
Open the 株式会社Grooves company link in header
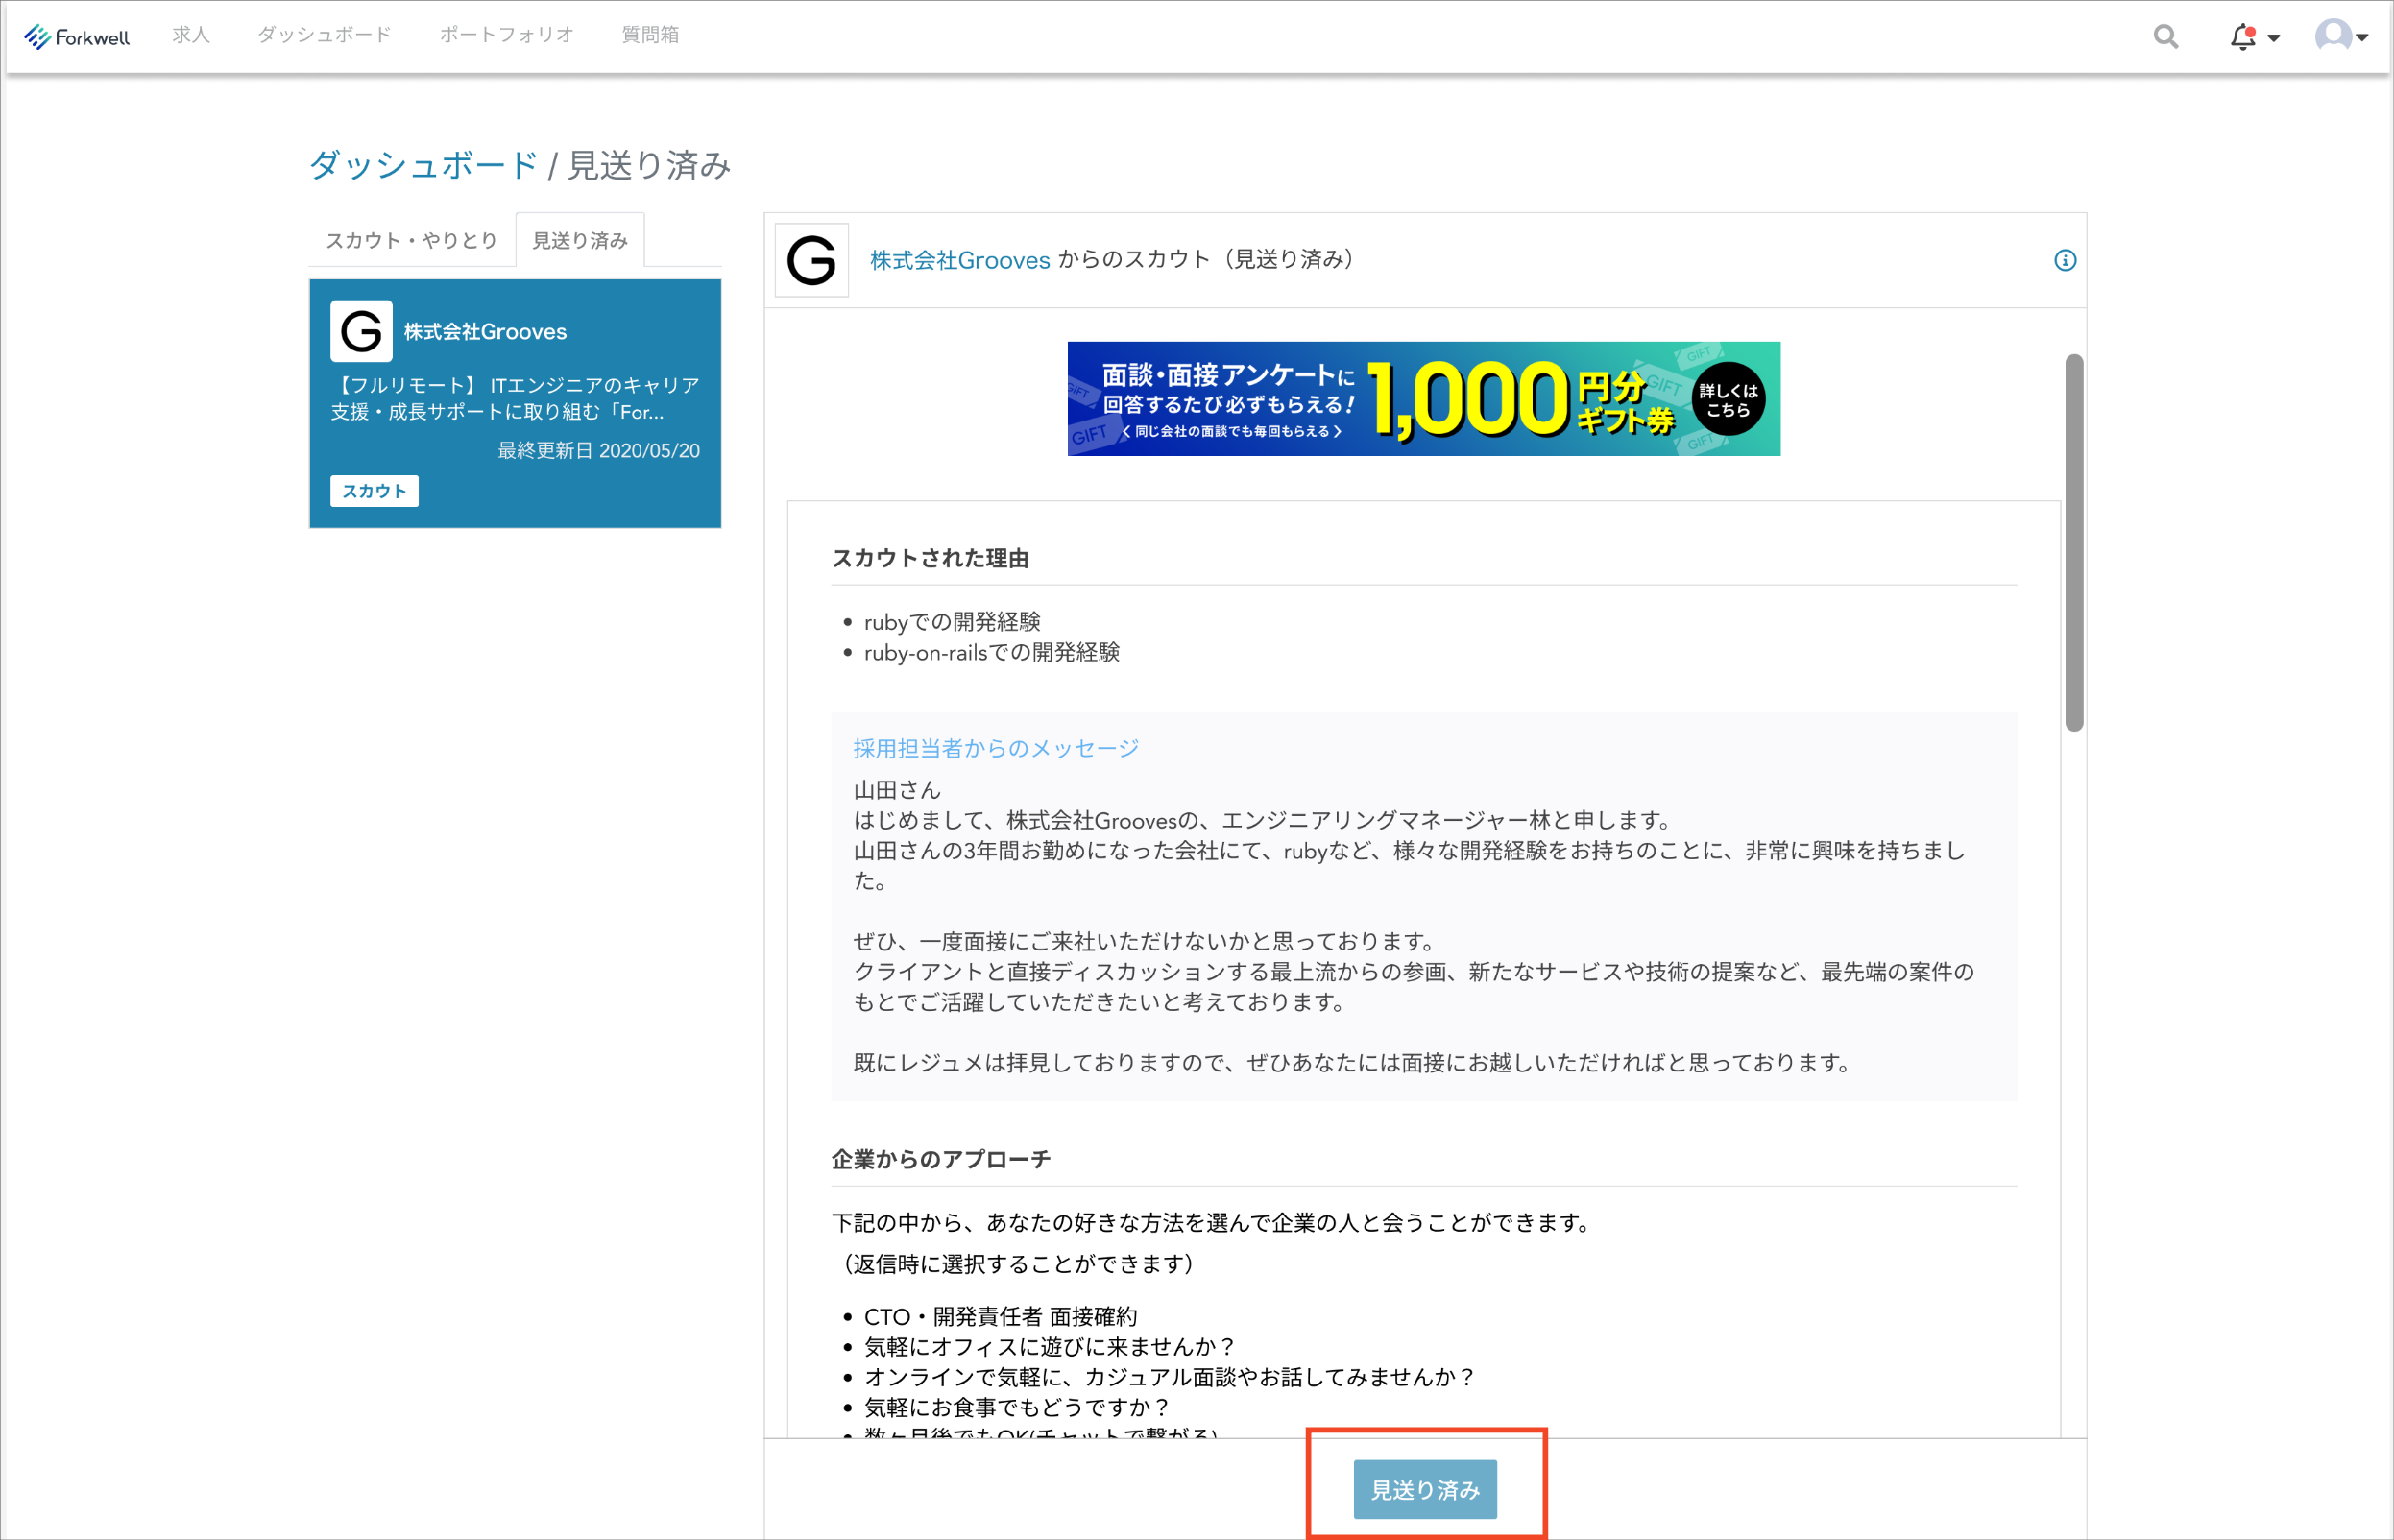click(960, 260)
